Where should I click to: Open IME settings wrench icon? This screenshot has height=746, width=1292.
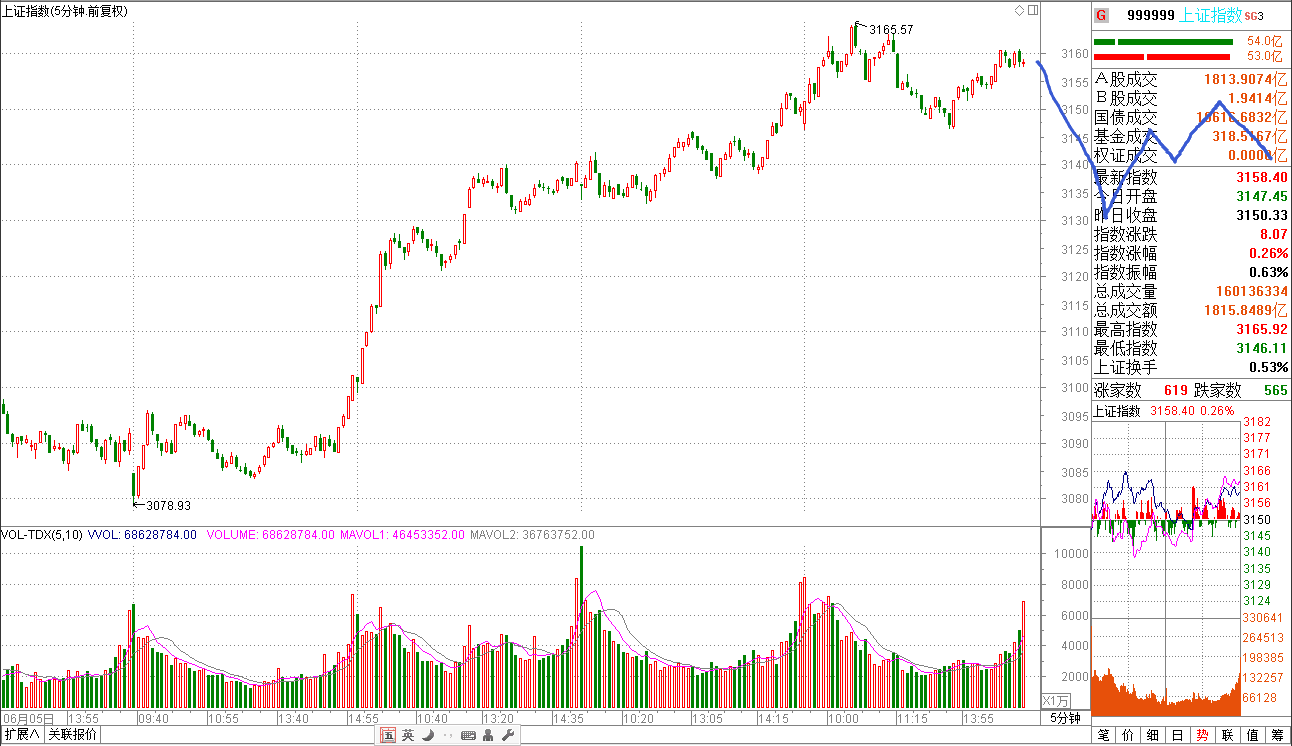[506, 736]
